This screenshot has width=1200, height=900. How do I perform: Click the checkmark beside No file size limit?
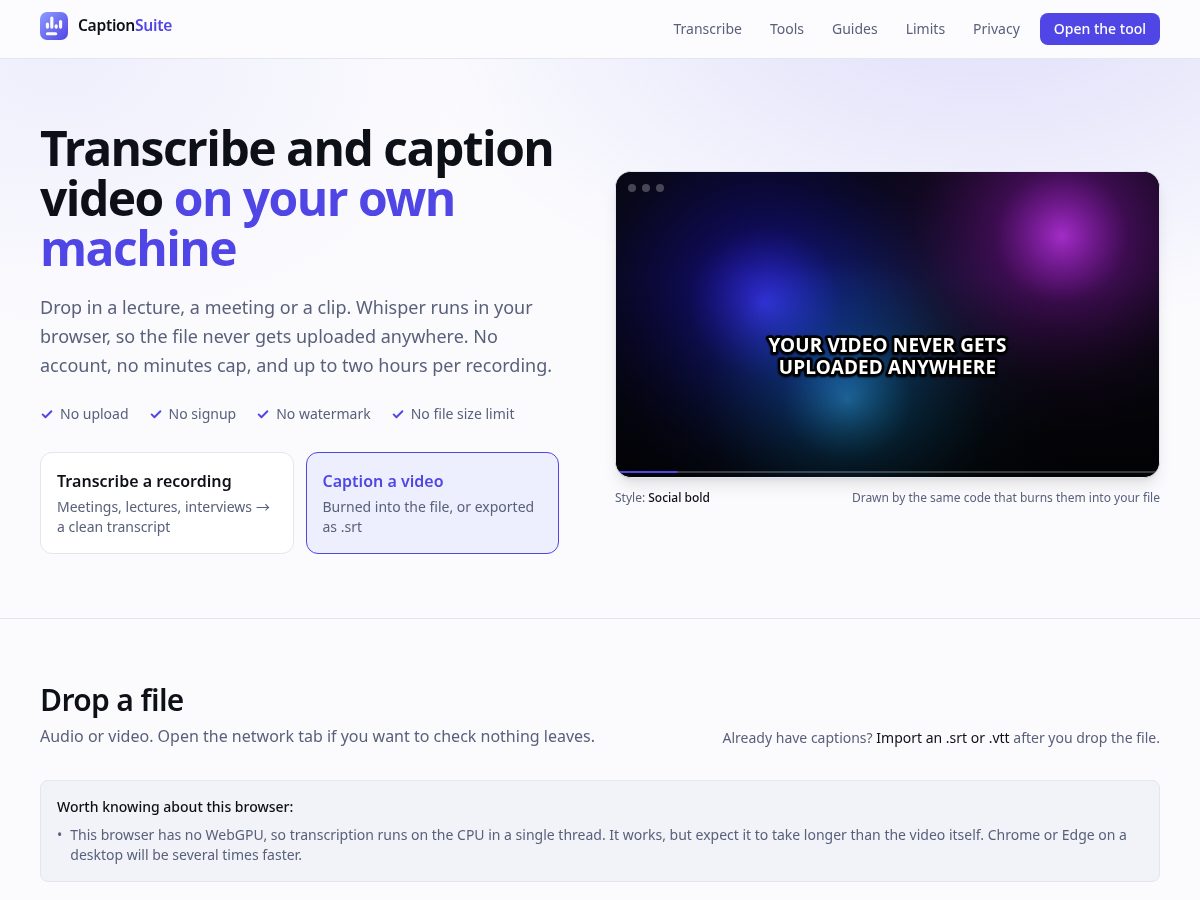(398, 414)
